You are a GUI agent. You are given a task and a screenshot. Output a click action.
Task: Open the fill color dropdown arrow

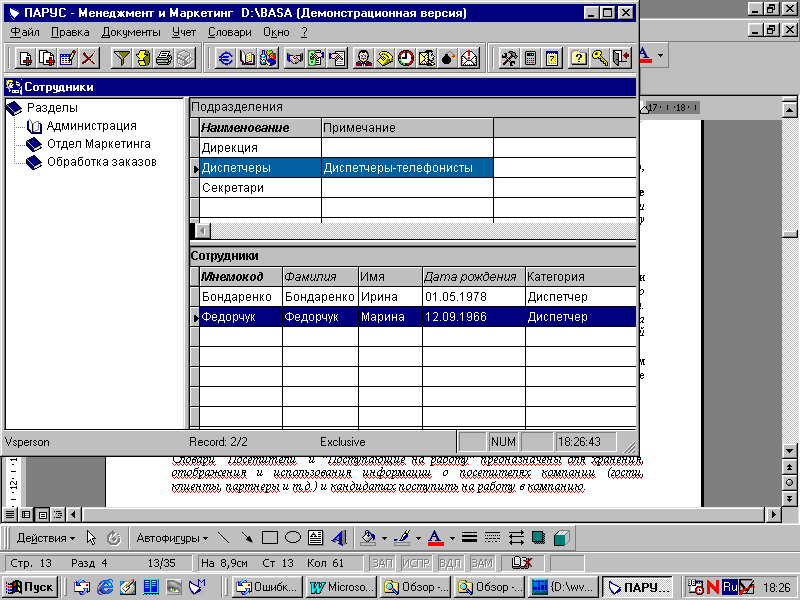point(384,538)
